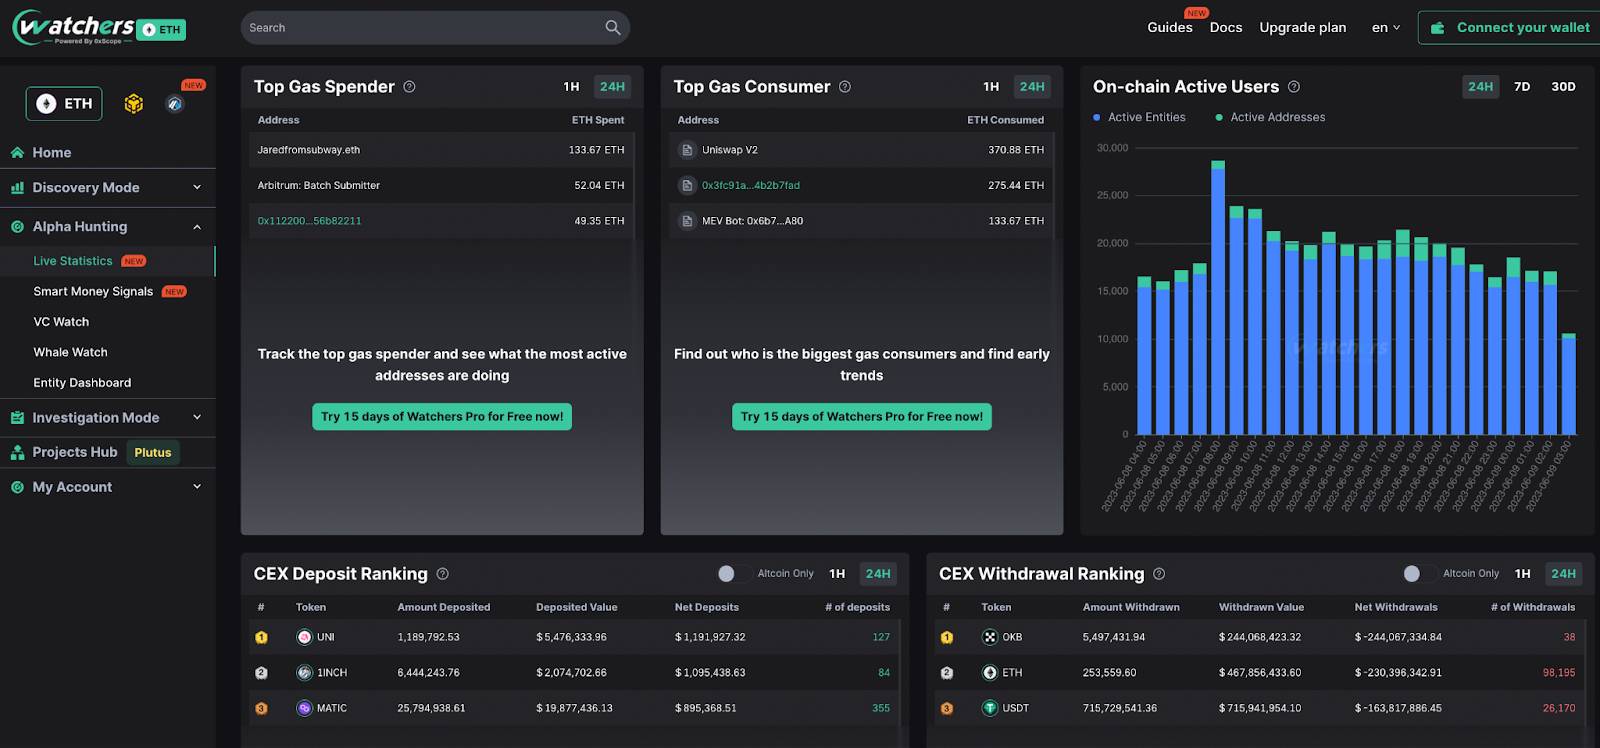Click the MATIC token icon
Image resolution: width=1600 pixels, height=748 pixels.
click(304, 708)
